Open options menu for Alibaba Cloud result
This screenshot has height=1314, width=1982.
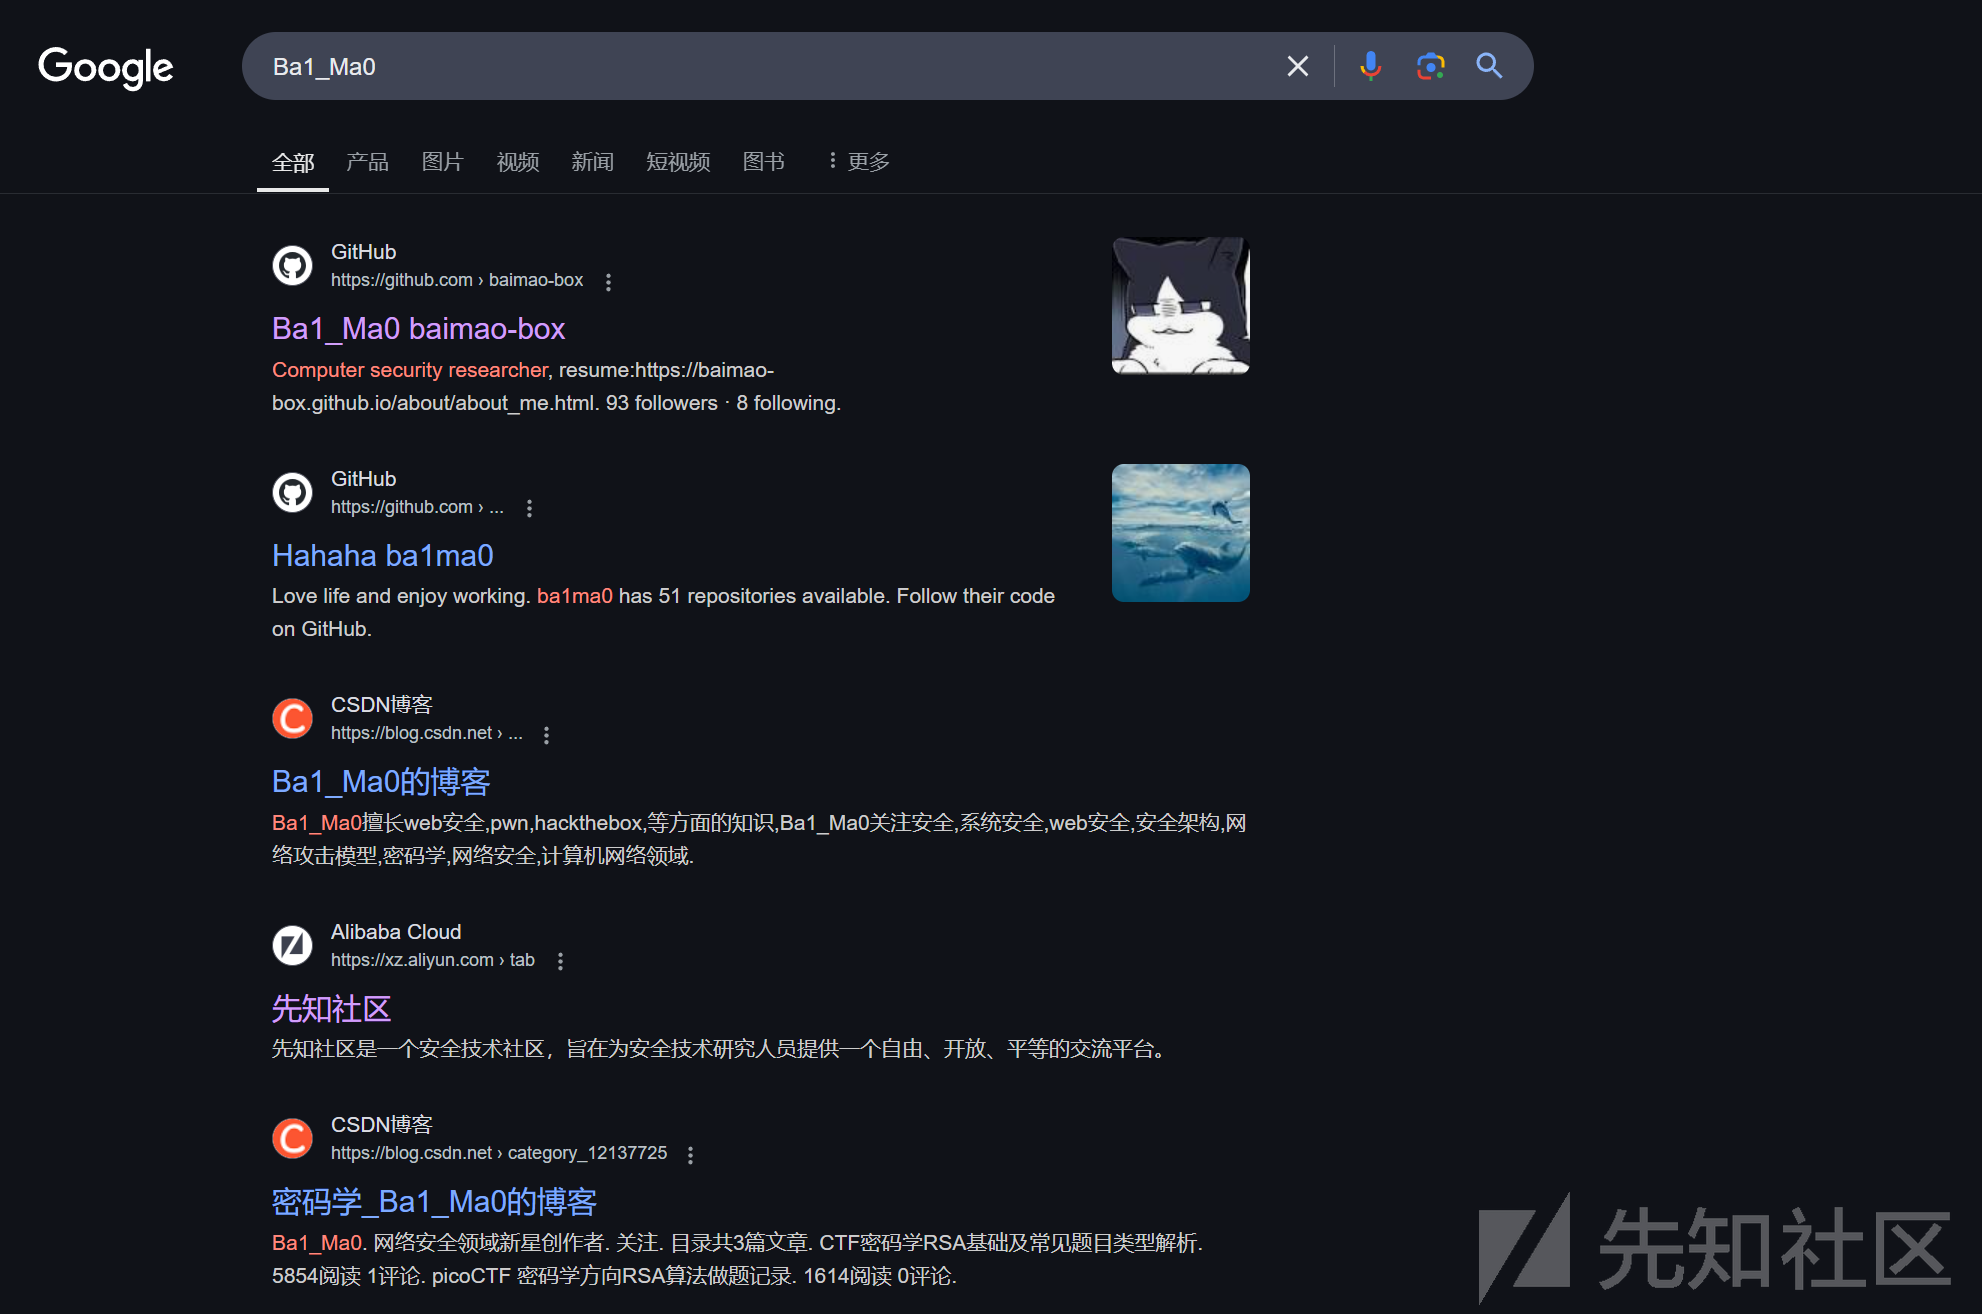click(x=560, y=961)
